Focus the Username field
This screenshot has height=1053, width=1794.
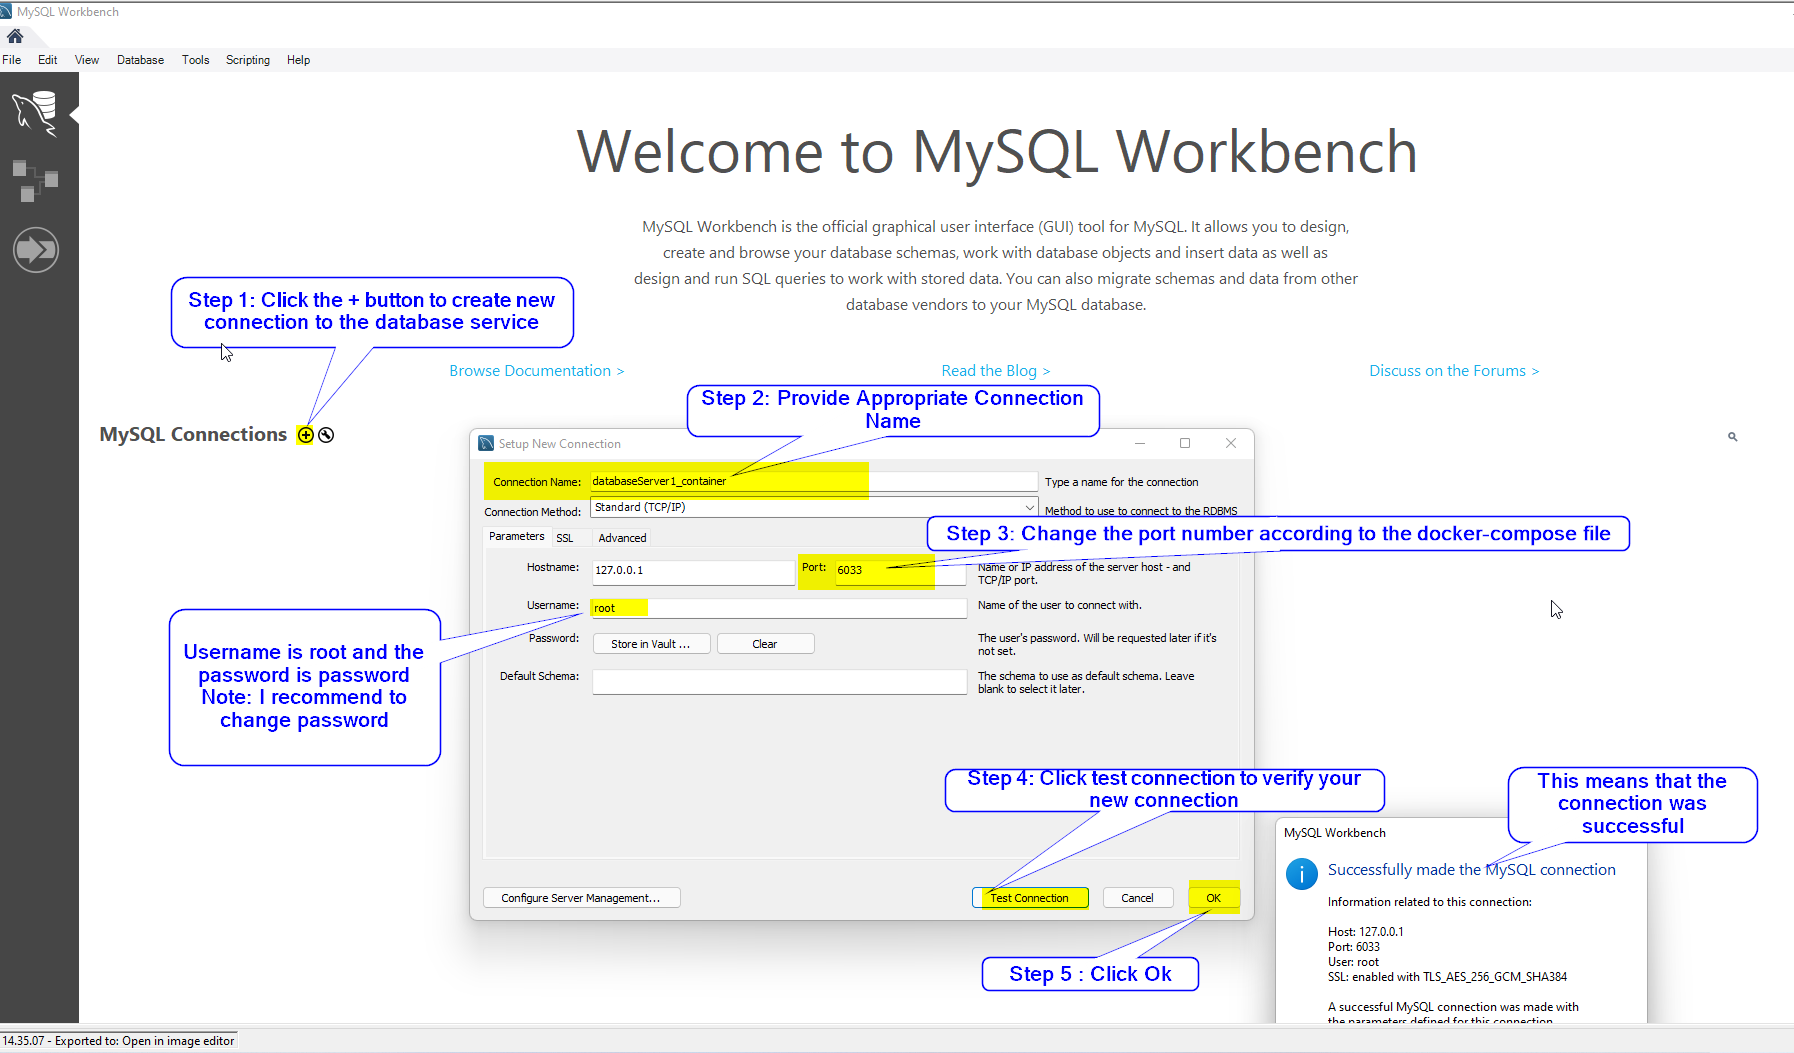[x=779, y=608]
